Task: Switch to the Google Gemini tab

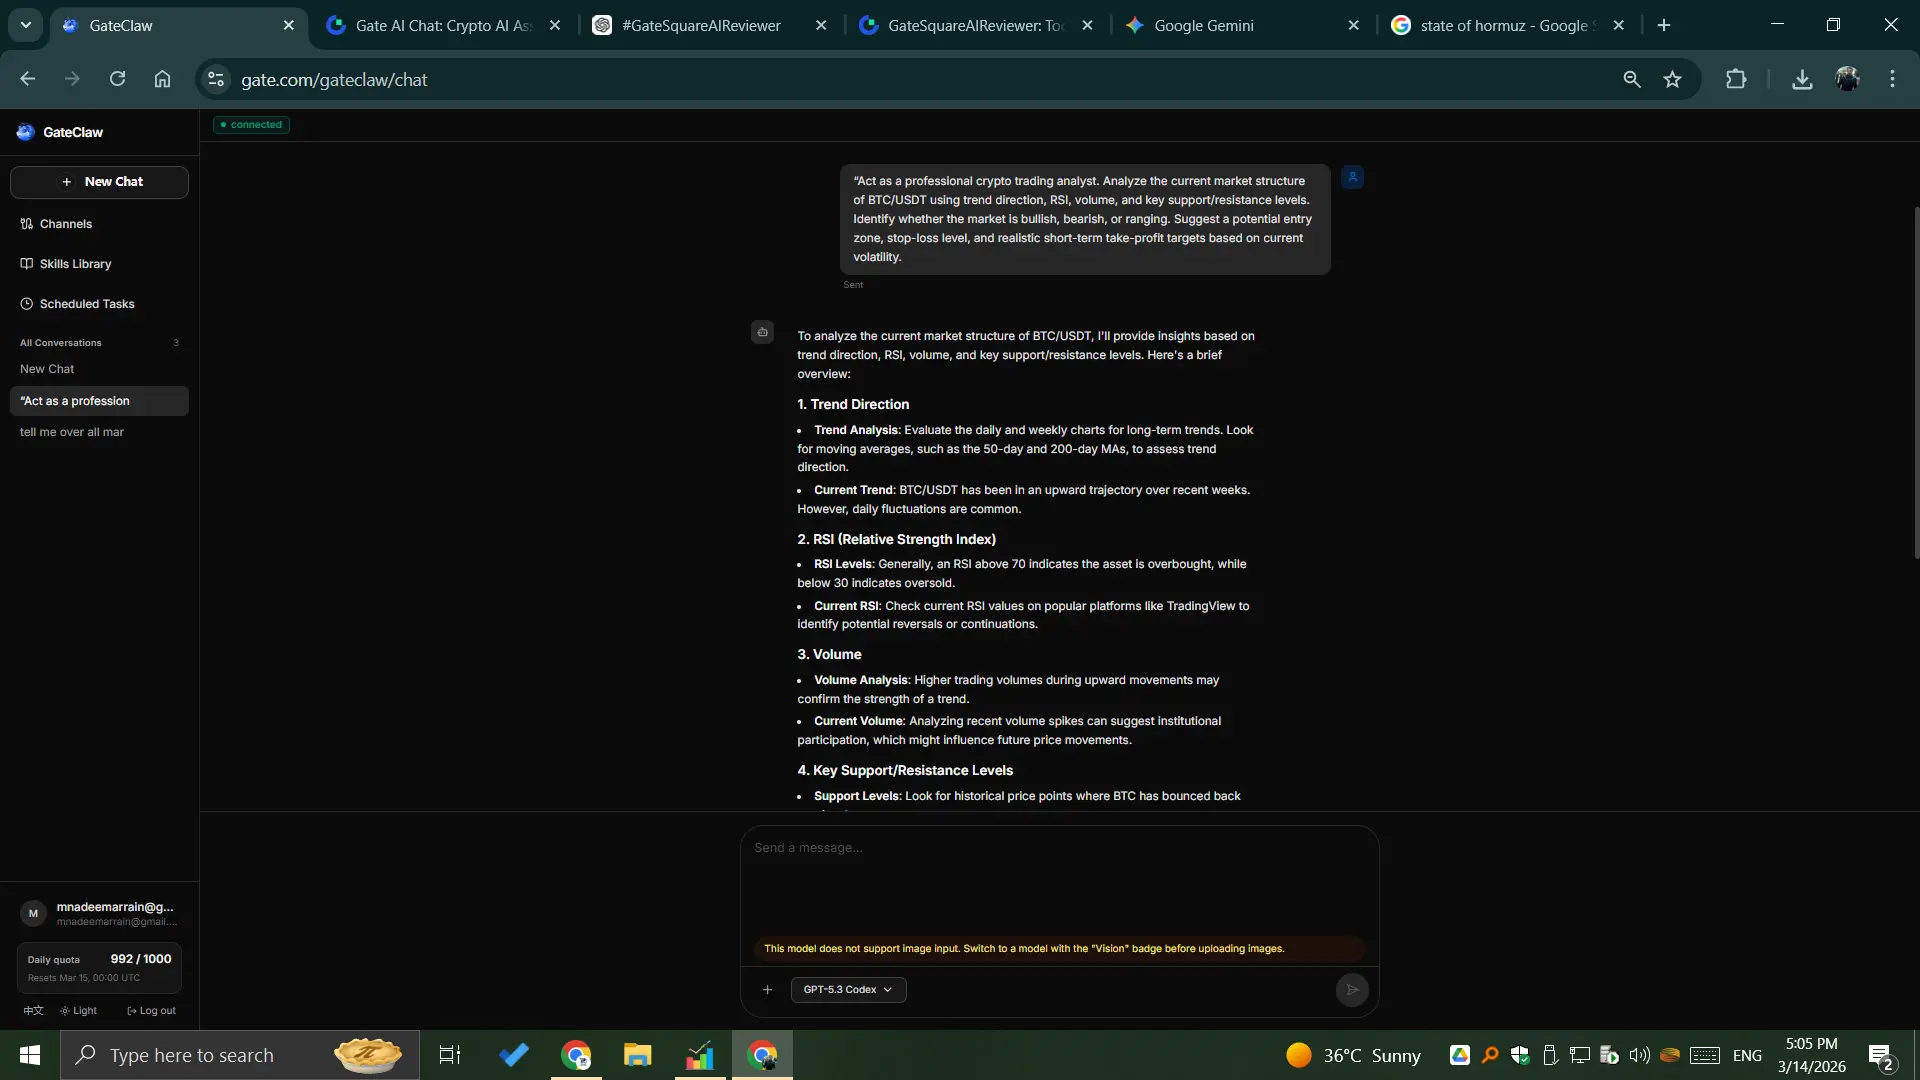Action: [1203, 25]
